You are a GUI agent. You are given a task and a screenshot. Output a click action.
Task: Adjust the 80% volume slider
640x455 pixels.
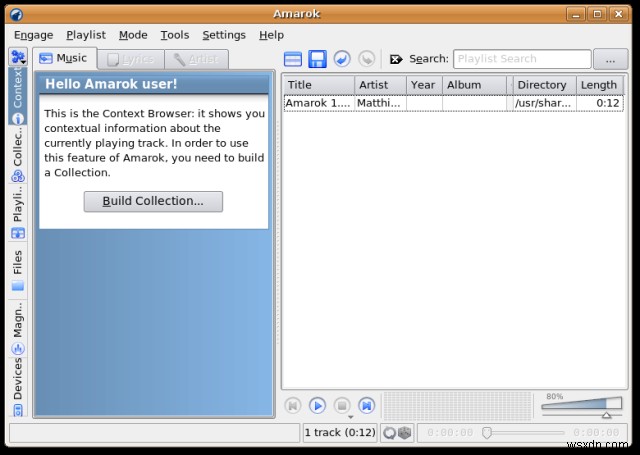[x=582, y=405]
